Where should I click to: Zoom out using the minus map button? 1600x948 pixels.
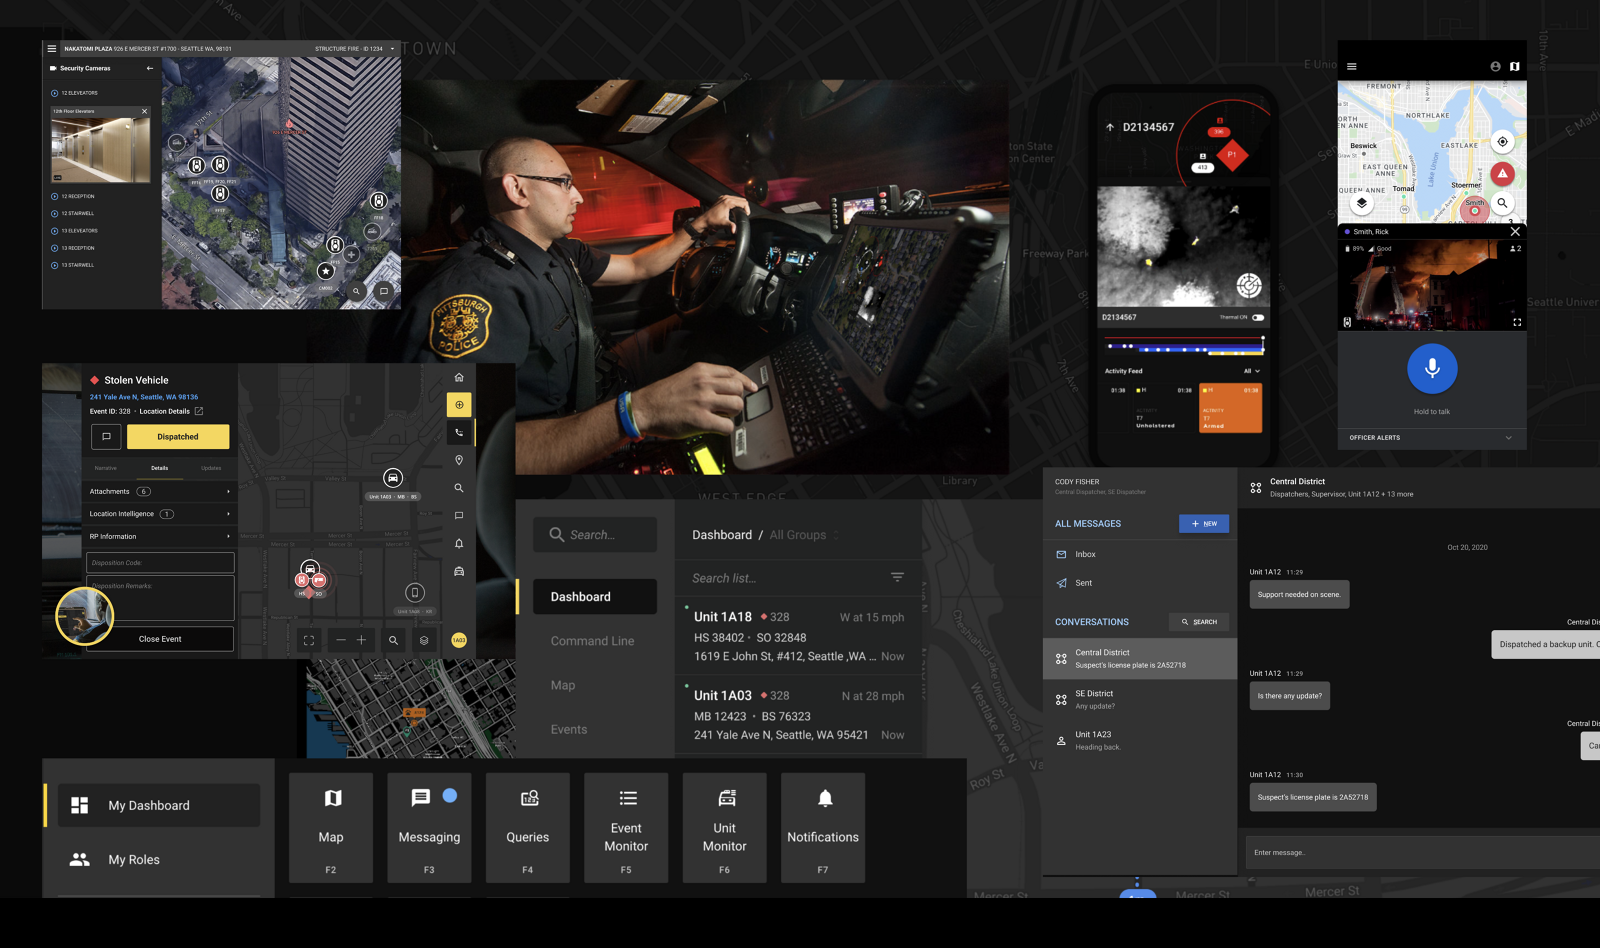(x=341, y=640)
